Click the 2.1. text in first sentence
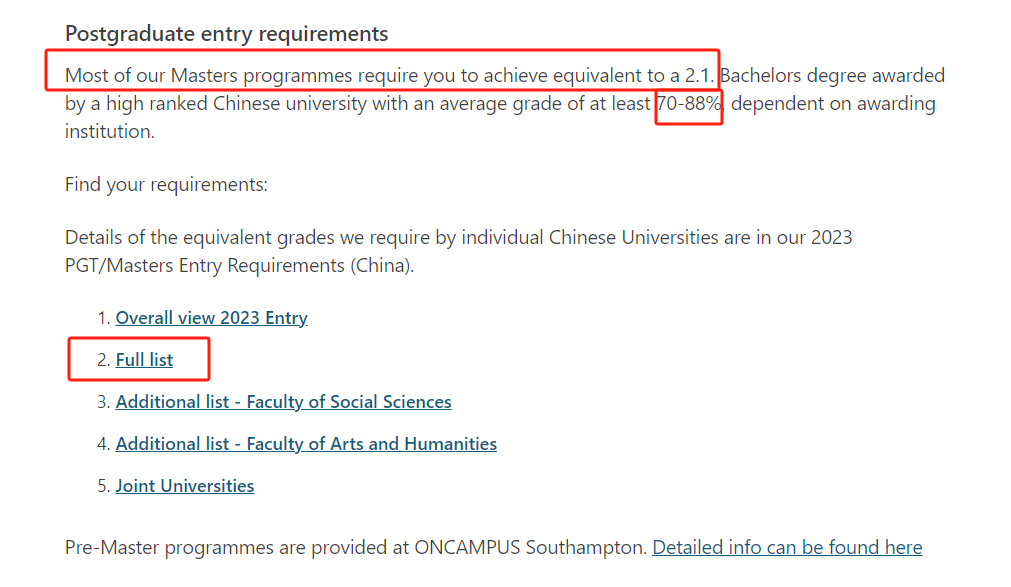The height and width of the screenshot is (587, 1011). (700, 75)
